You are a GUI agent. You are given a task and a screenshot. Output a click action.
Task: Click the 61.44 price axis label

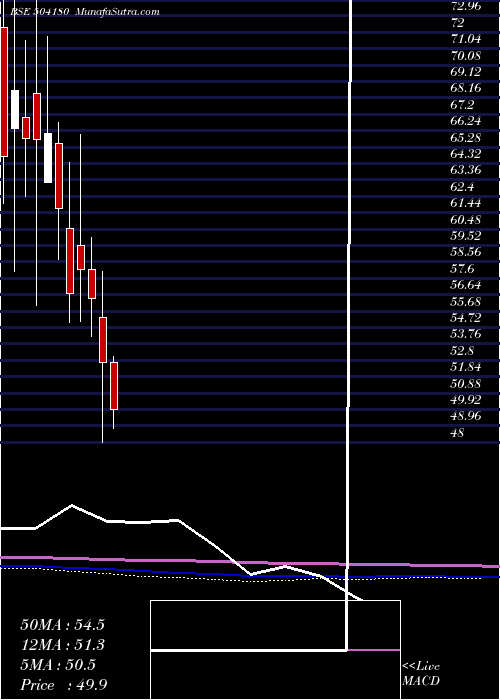(466, 204)
